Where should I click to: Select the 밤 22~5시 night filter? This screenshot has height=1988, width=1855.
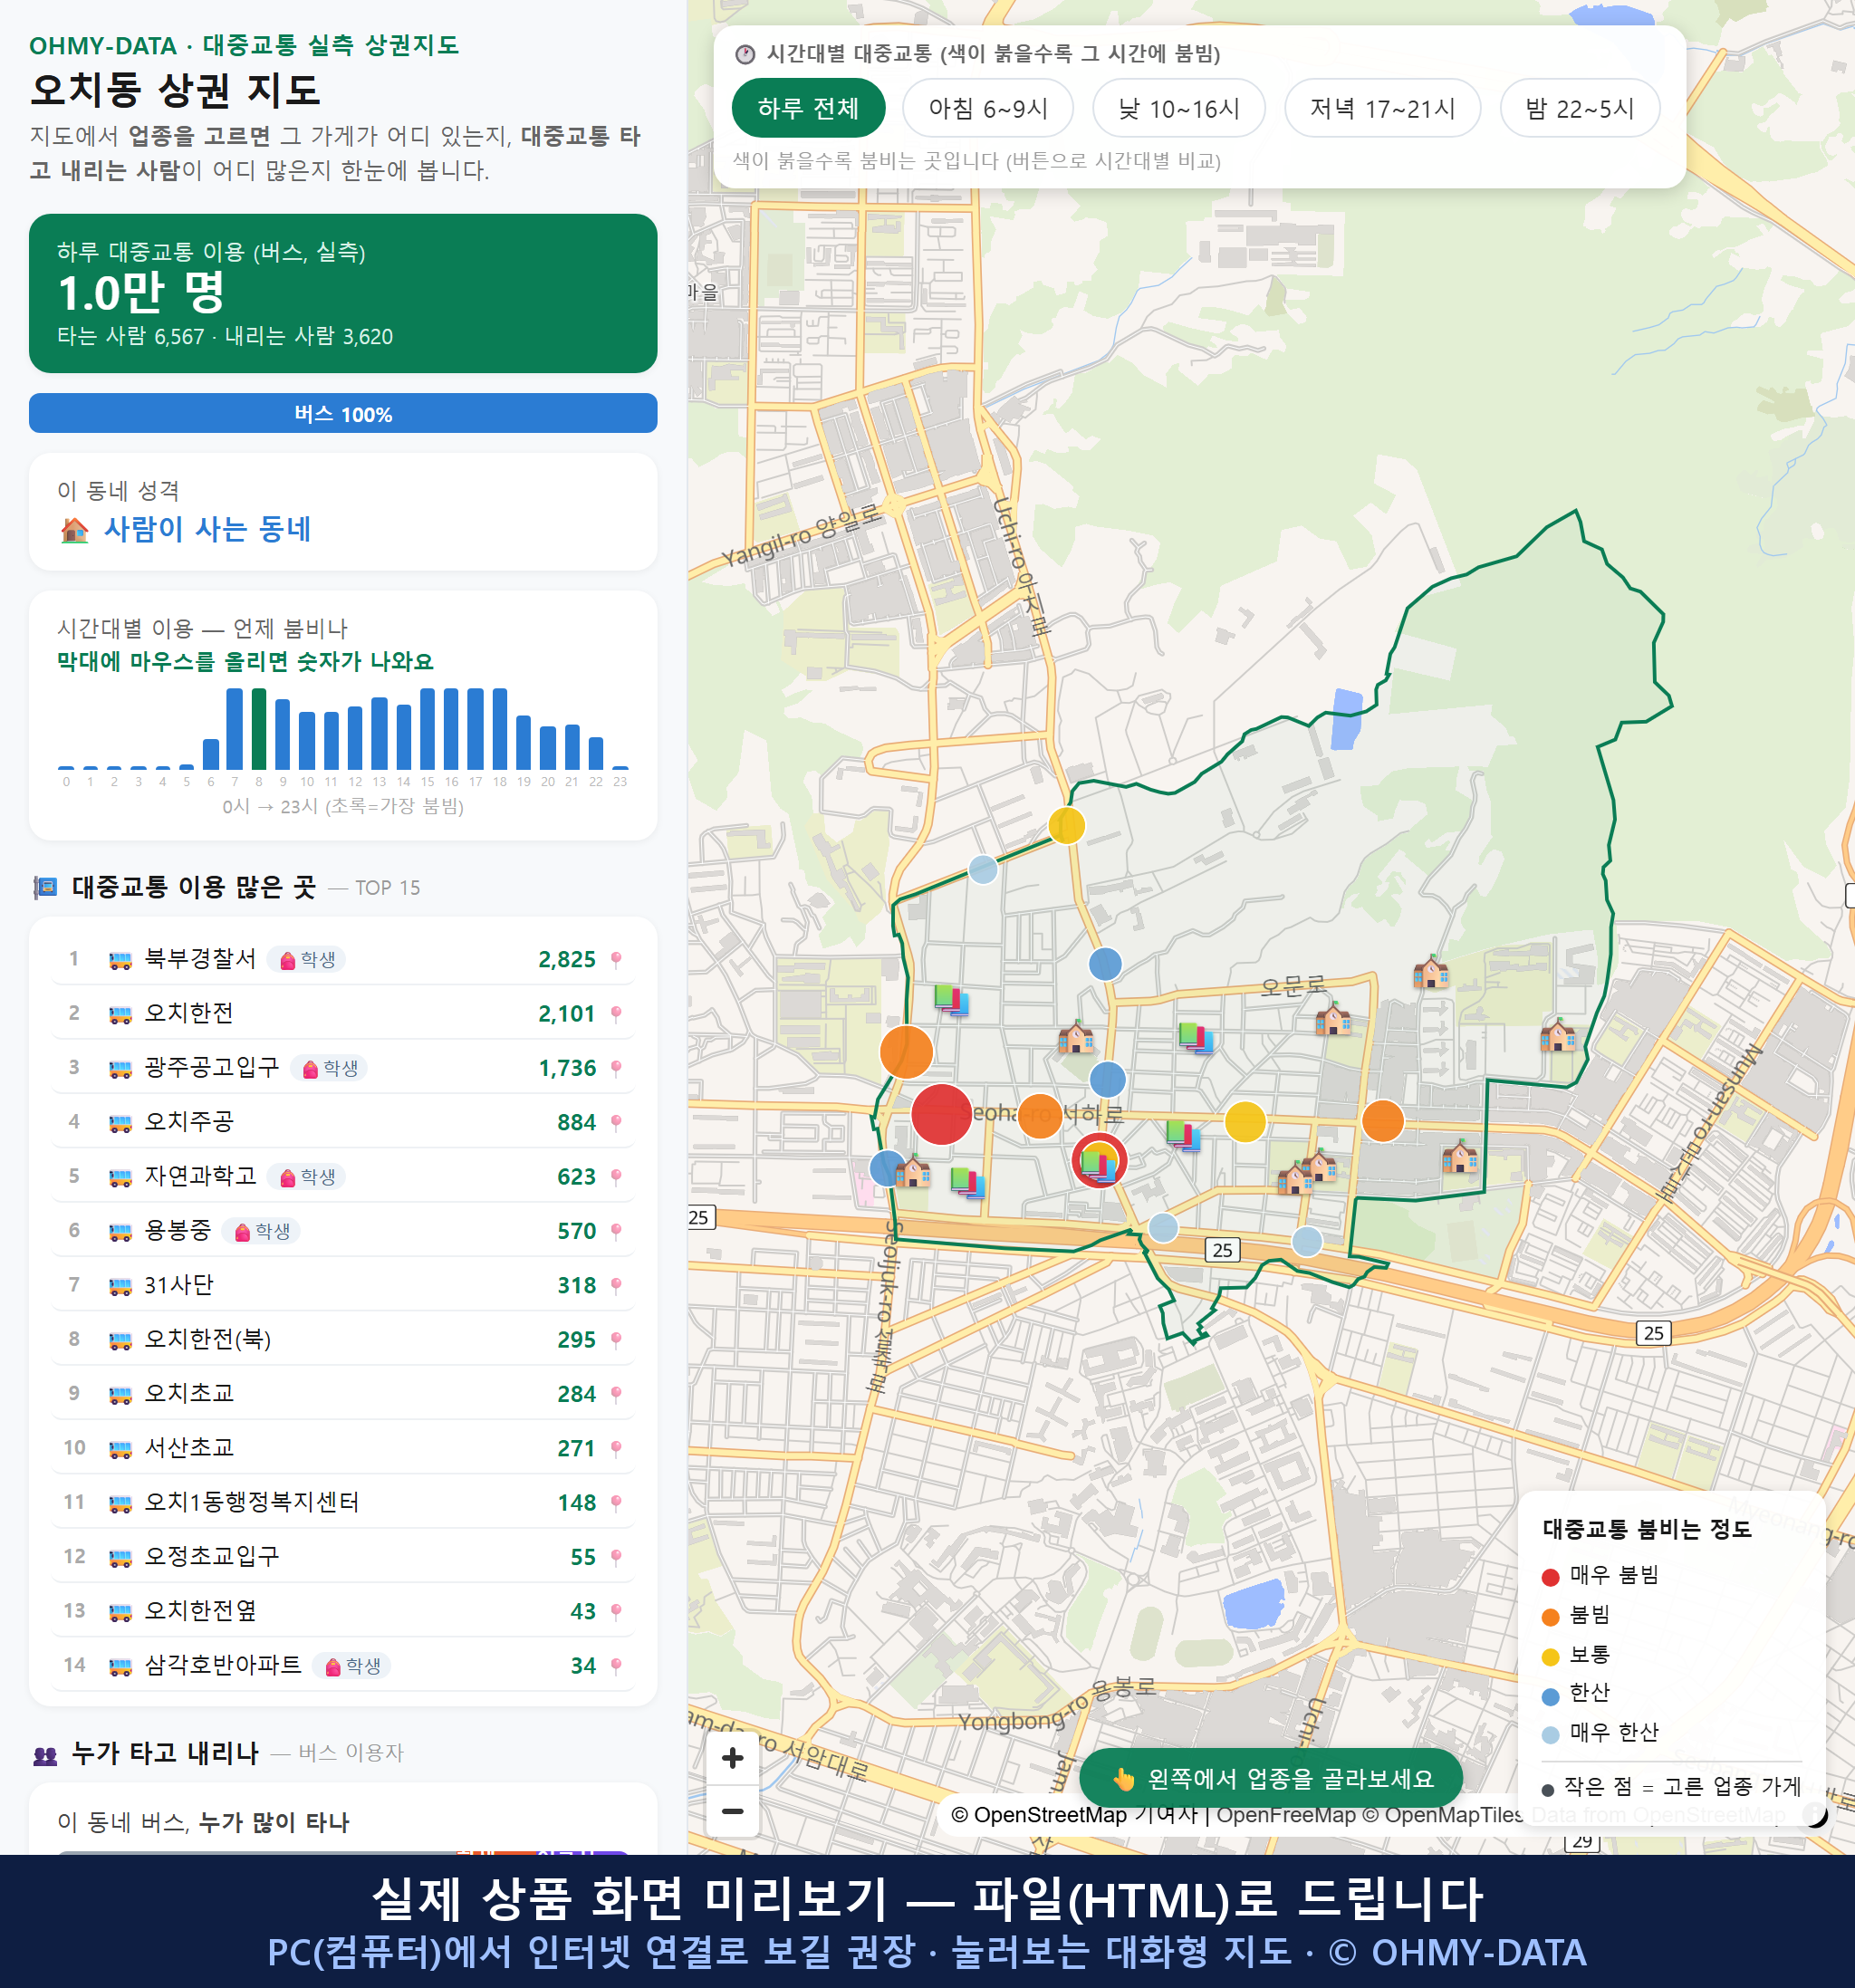[1580, 108]
